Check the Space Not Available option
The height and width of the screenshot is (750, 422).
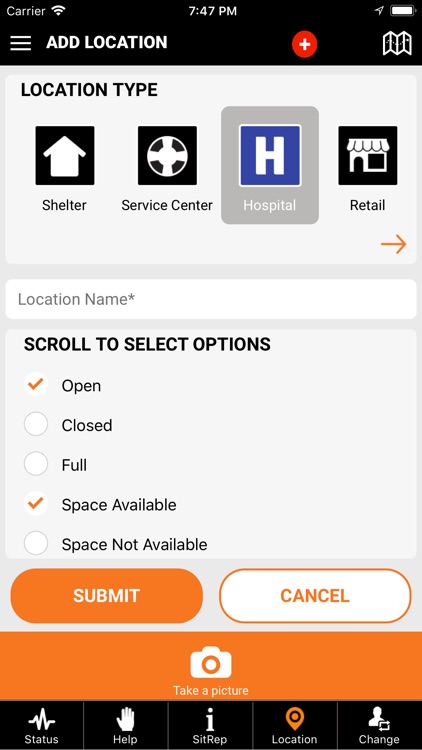[x=36, y=543]
